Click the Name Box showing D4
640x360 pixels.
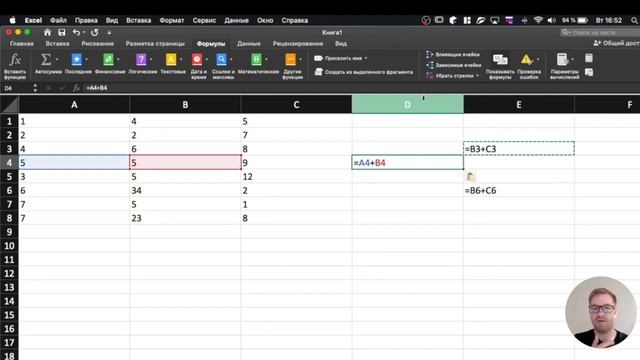click(x=16, y=88)
